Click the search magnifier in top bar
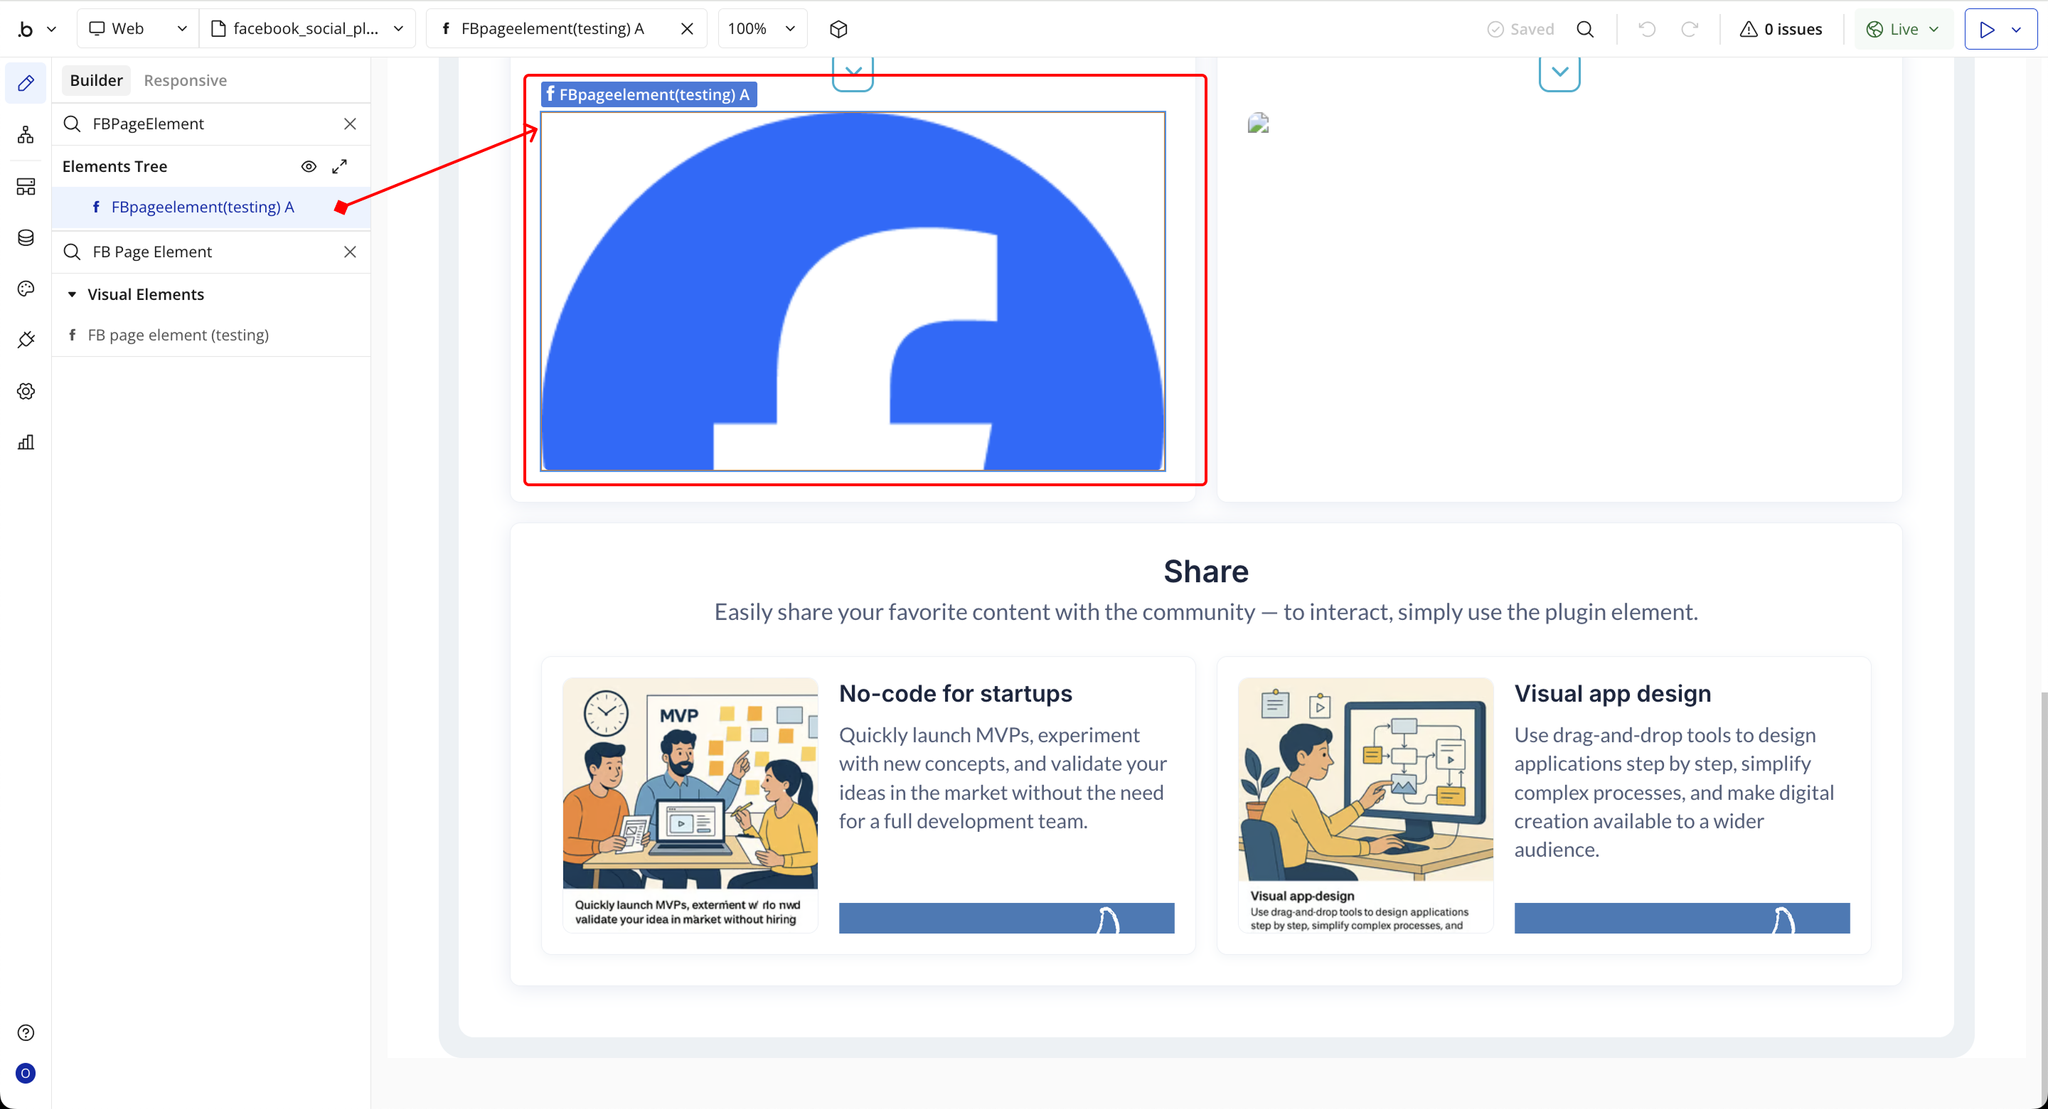The width and height of the screenshot is (2048, 1109). point(1585,29)
